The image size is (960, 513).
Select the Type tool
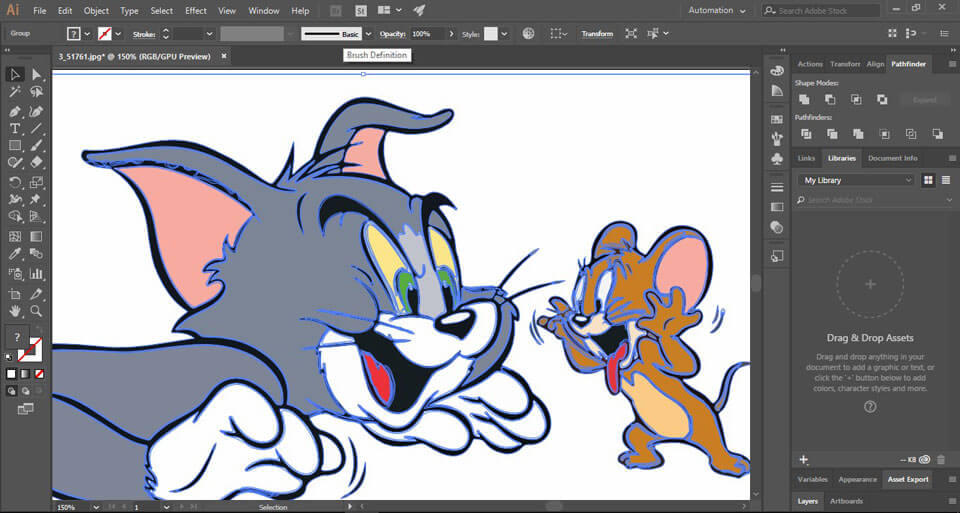tap(15, 129)
